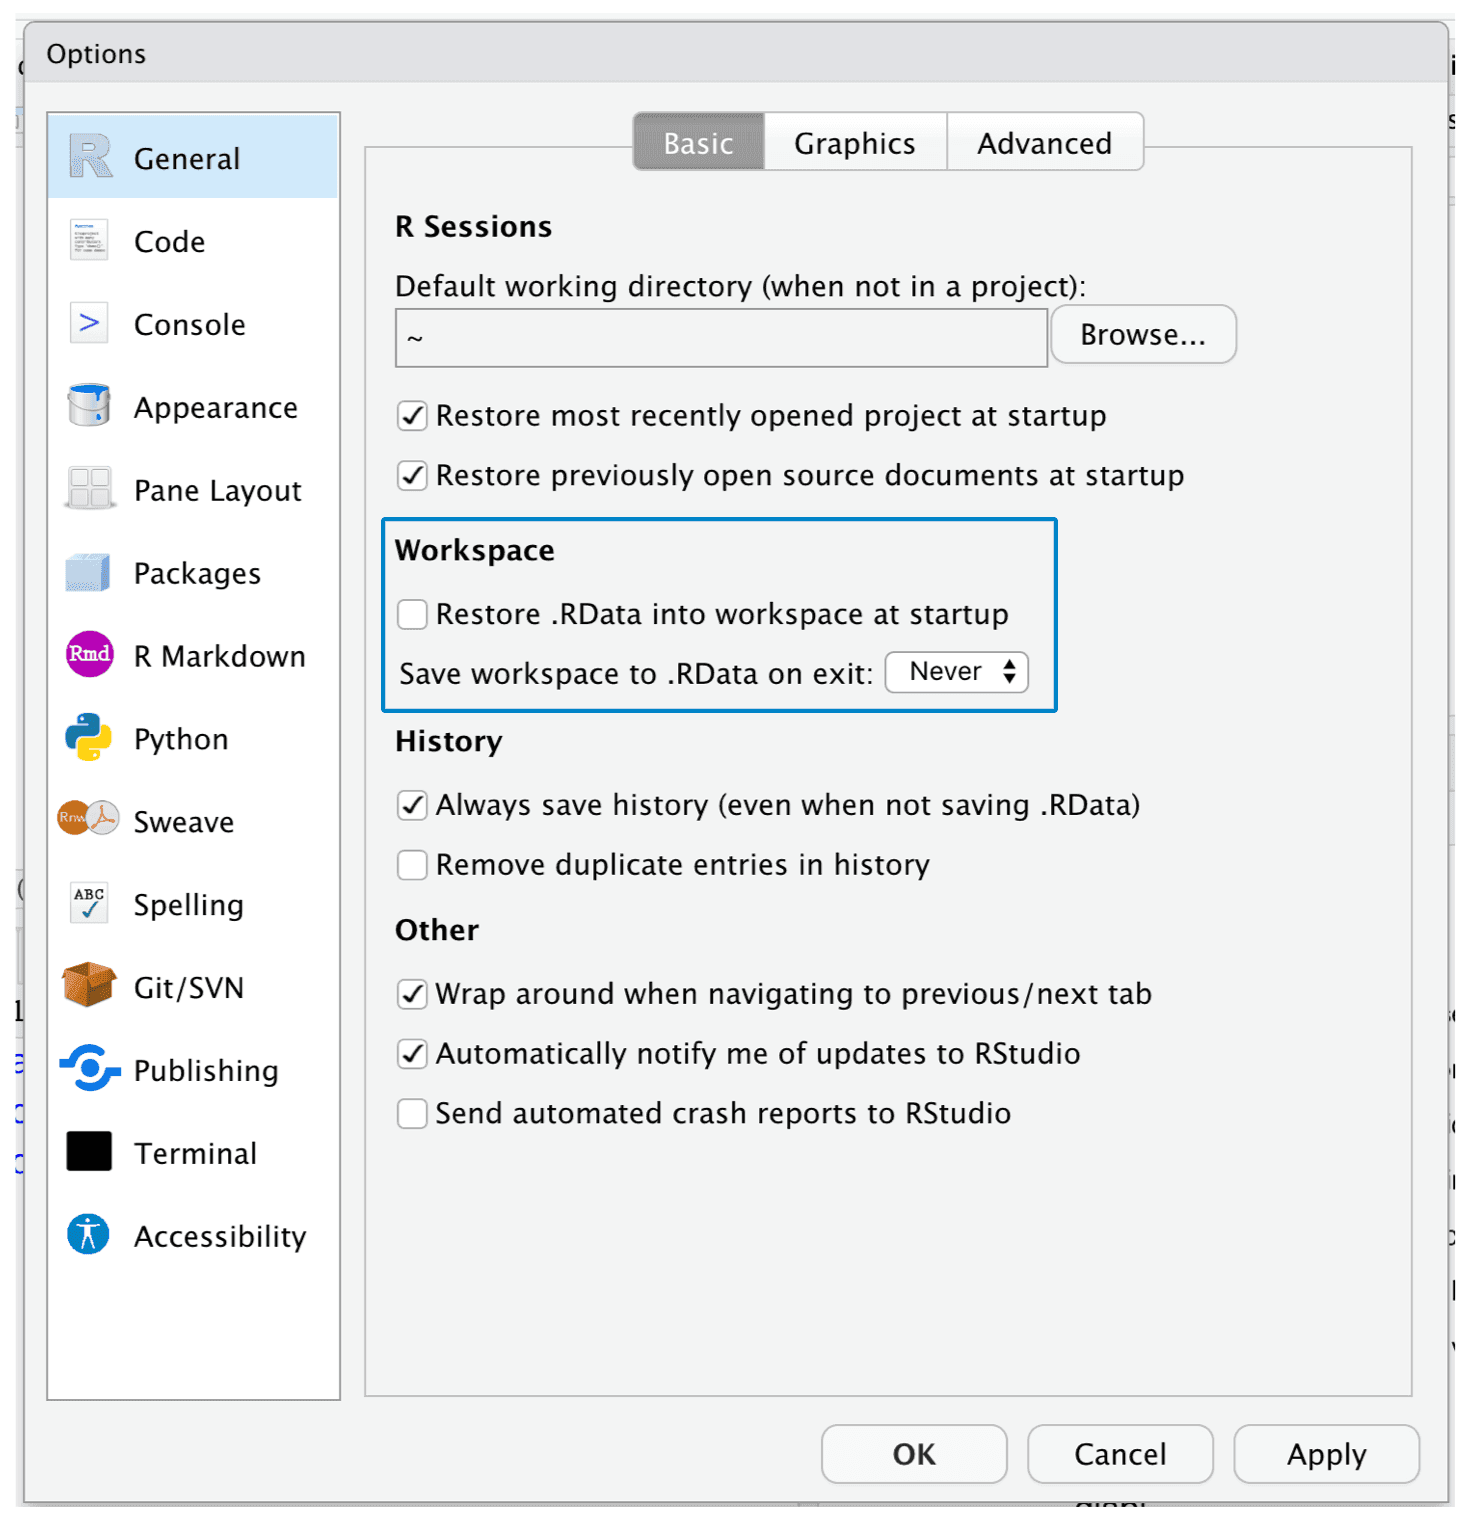Image resolution: width=1470 pixels, height=1520 pixels.
Task: Click the R Markdown Rmd icon
Action: pos(89,655)
